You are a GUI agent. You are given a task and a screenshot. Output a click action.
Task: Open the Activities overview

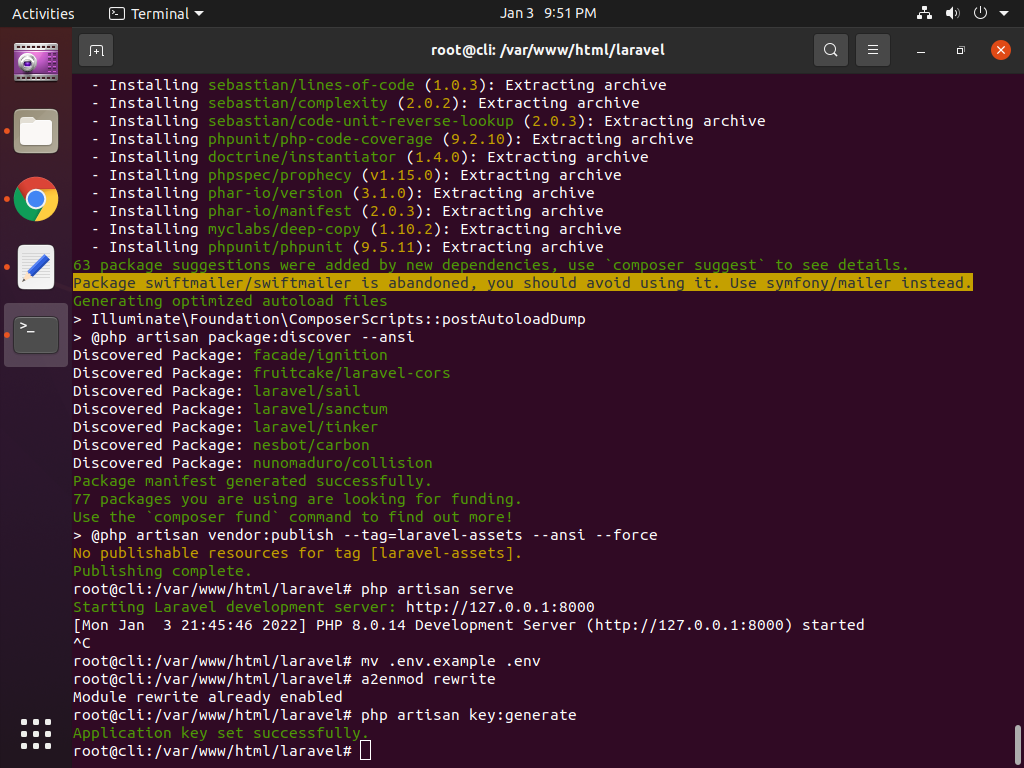[43, 13]
